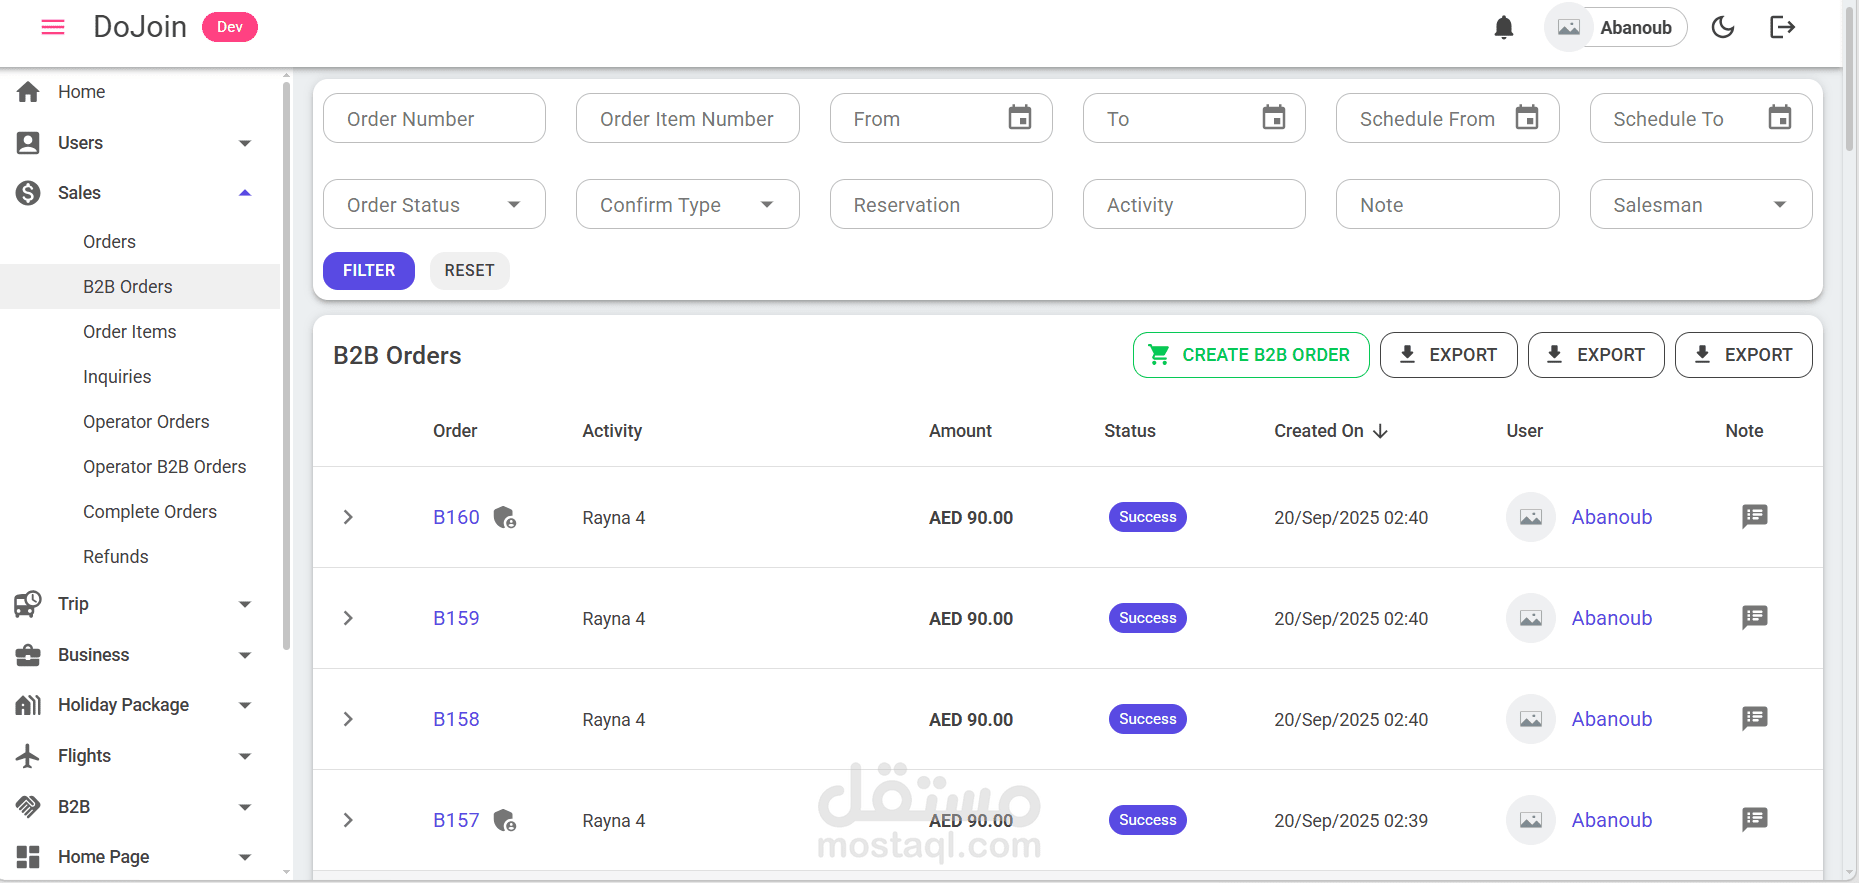Image resolution: width=1859 pixels, height=883 pixels.
Task: Open order B157 link
Action: [x=456, y=820]
